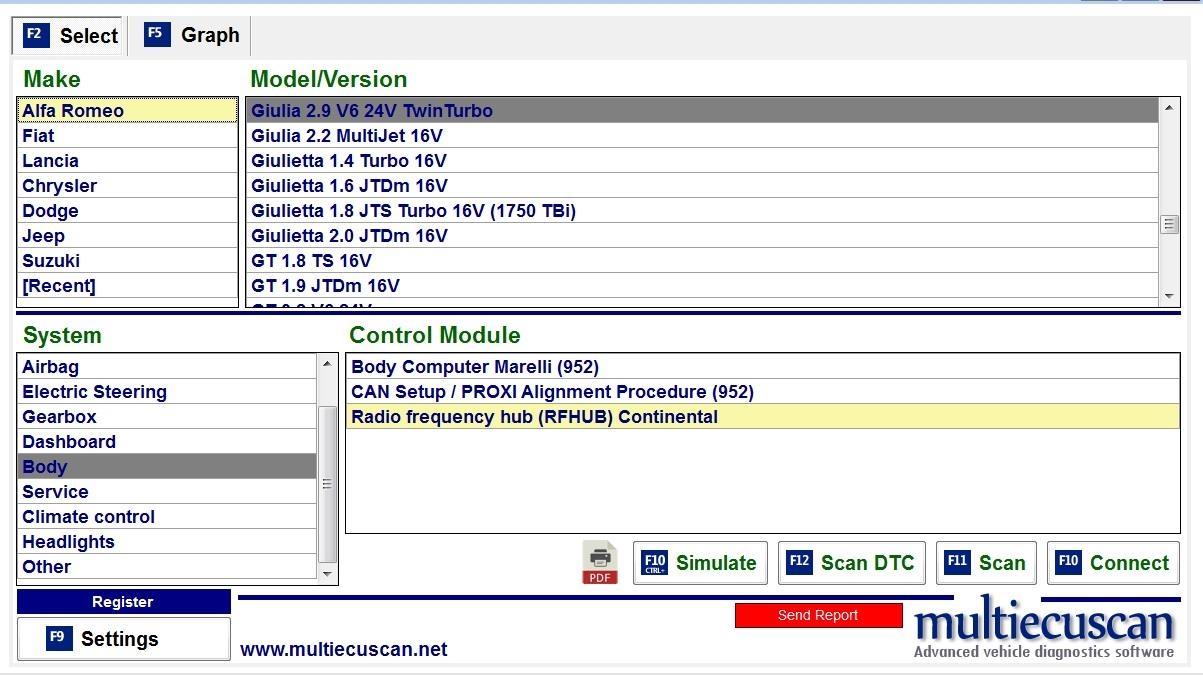Pick Chrysler from Make list
Viewport: 1203px width, 675px height.
tap(127, 186)
